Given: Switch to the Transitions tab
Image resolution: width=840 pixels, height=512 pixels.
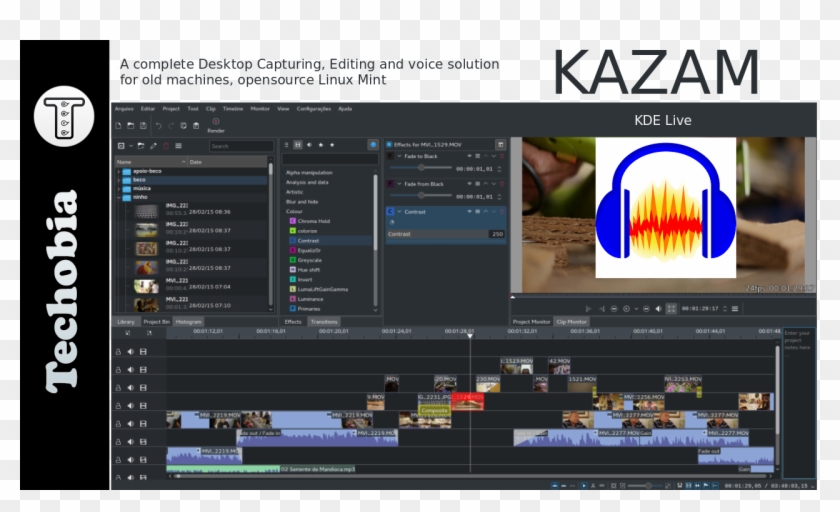Looking at the screenshot, I should pyautogui.click(x=324, y=322).
